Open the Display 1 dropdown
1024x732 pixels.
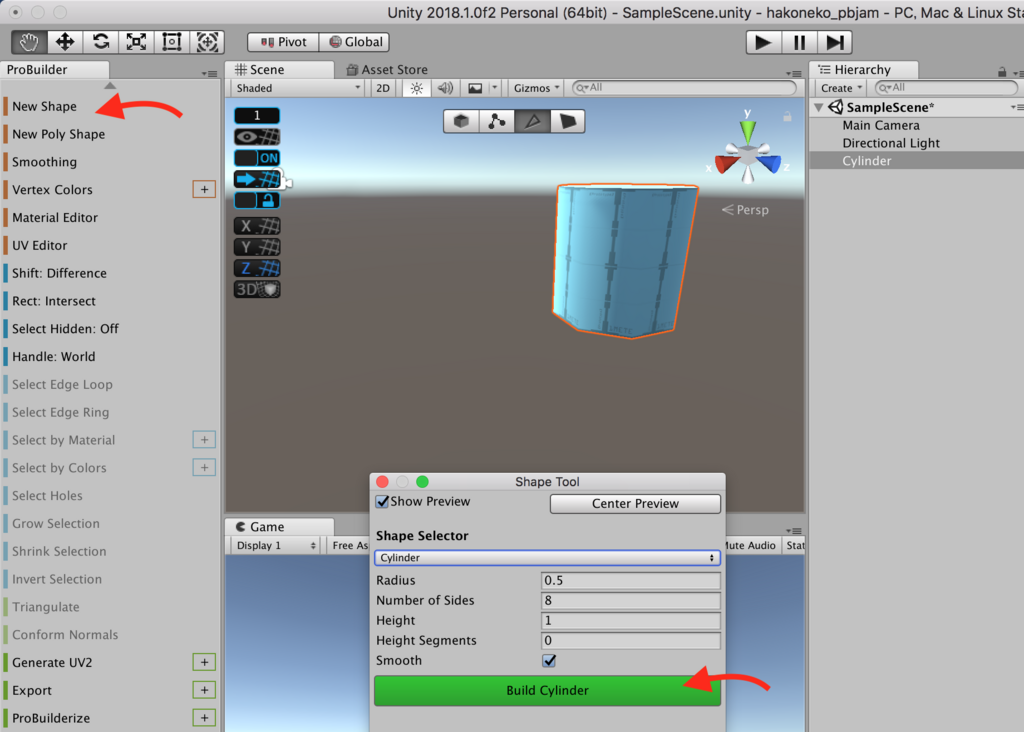(x=275, y=545)
